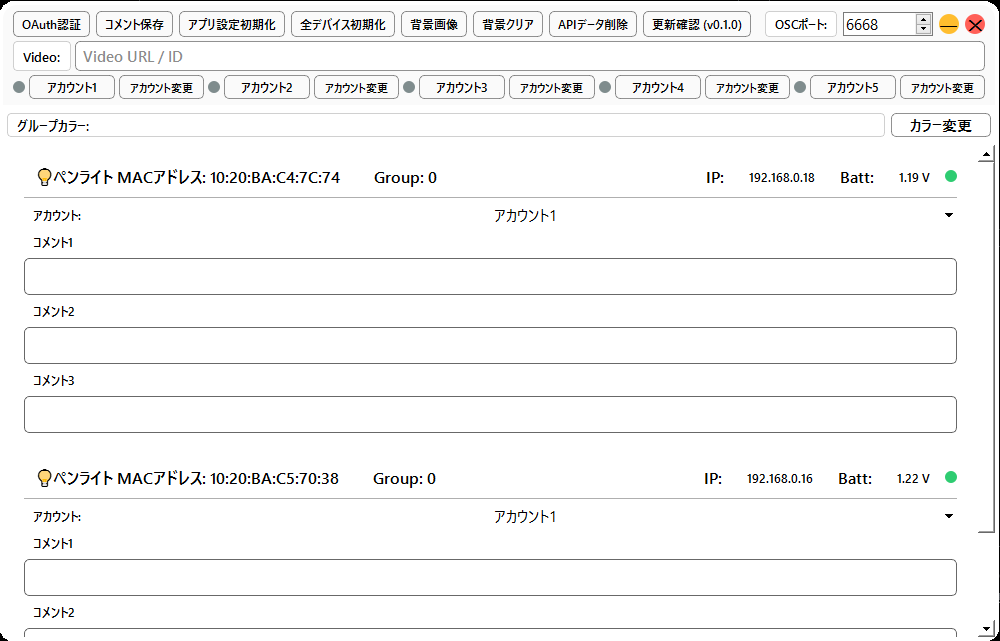
Task: Click gray status dot beside アカウント5
Action: (800, 87)
